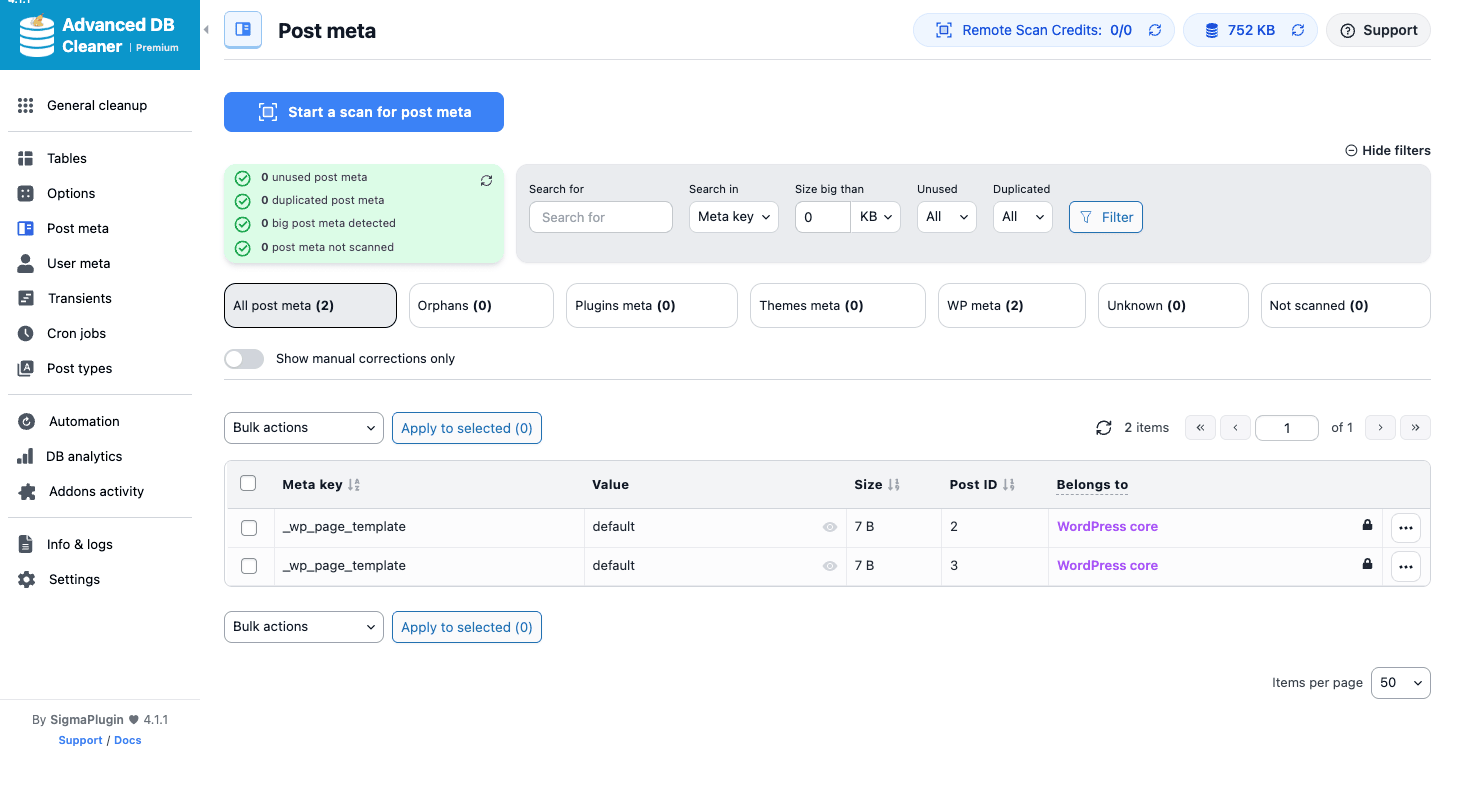View full value for Post ID 3 row

tap(830, 566)
